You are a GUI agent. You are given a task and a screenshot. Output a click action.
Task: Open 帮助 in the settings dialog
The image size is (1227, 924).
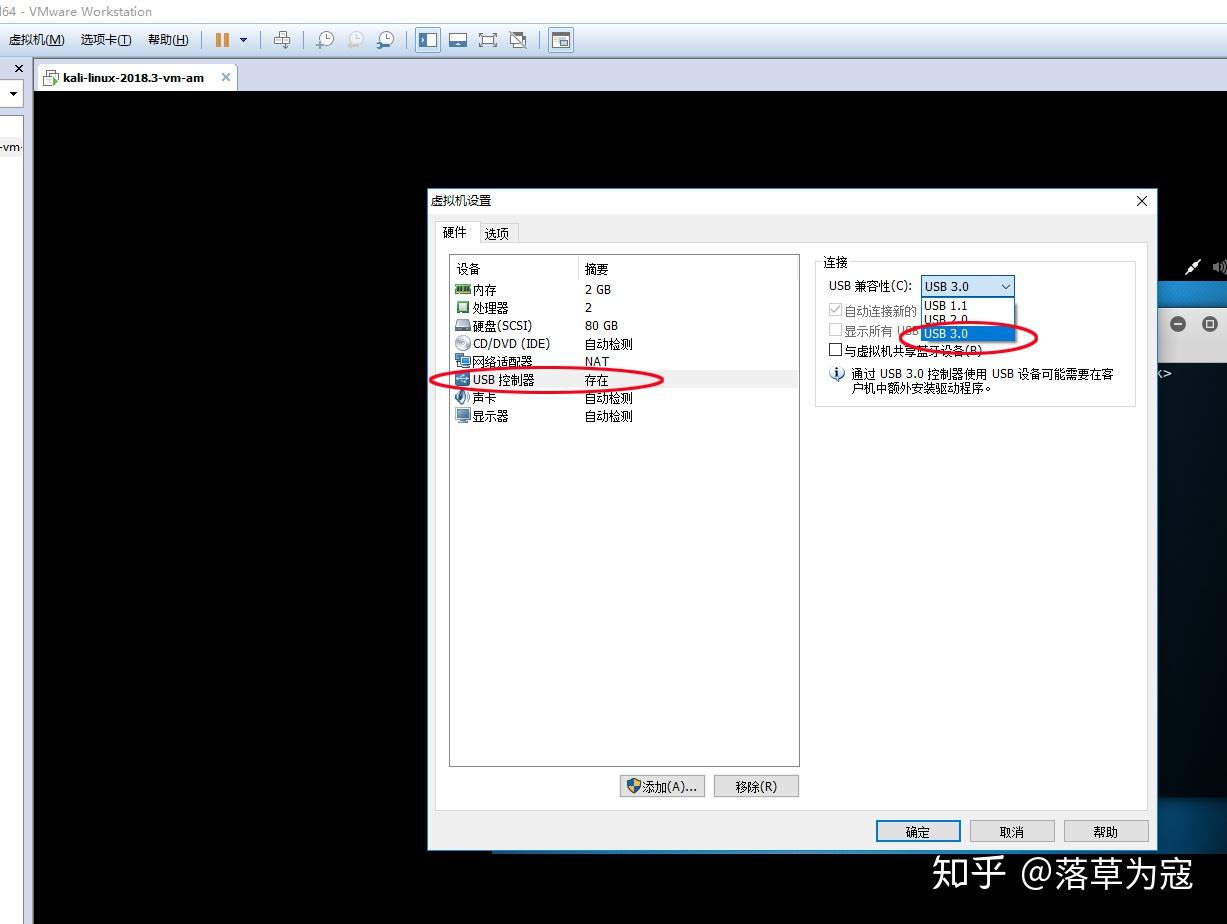pos(1106,831)
